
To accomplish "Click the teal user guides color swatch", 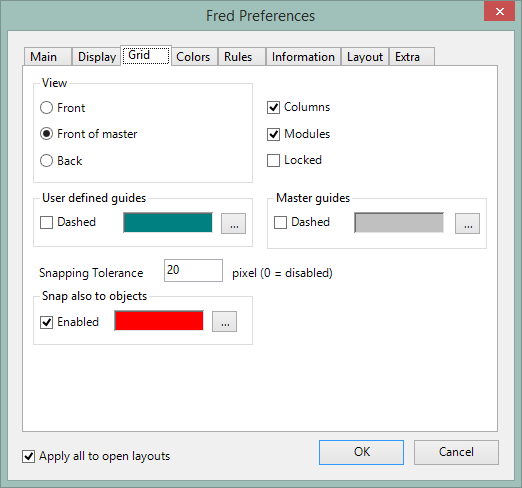I will click(x=168, y=223).
